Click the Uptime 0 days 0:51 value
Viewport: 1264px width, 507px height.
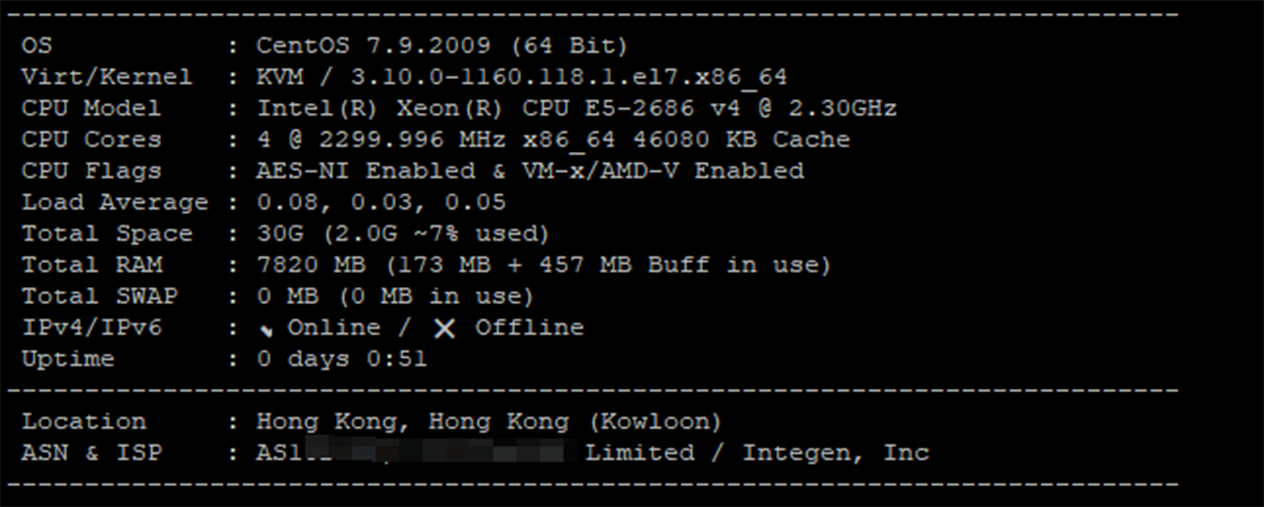tap(342, 359)
